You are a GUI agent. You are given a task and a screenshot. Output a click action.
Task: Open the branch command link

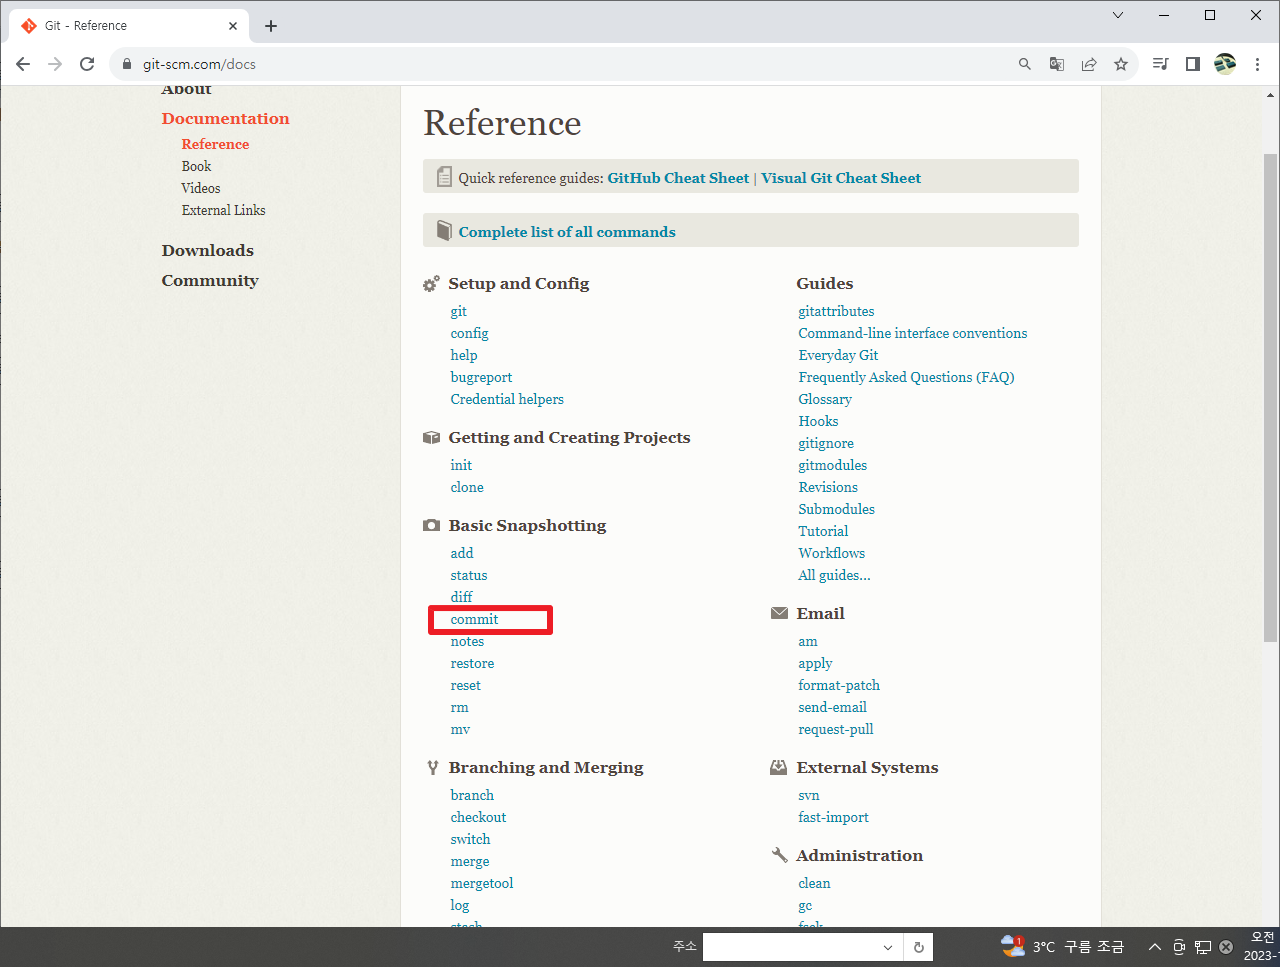472,795
